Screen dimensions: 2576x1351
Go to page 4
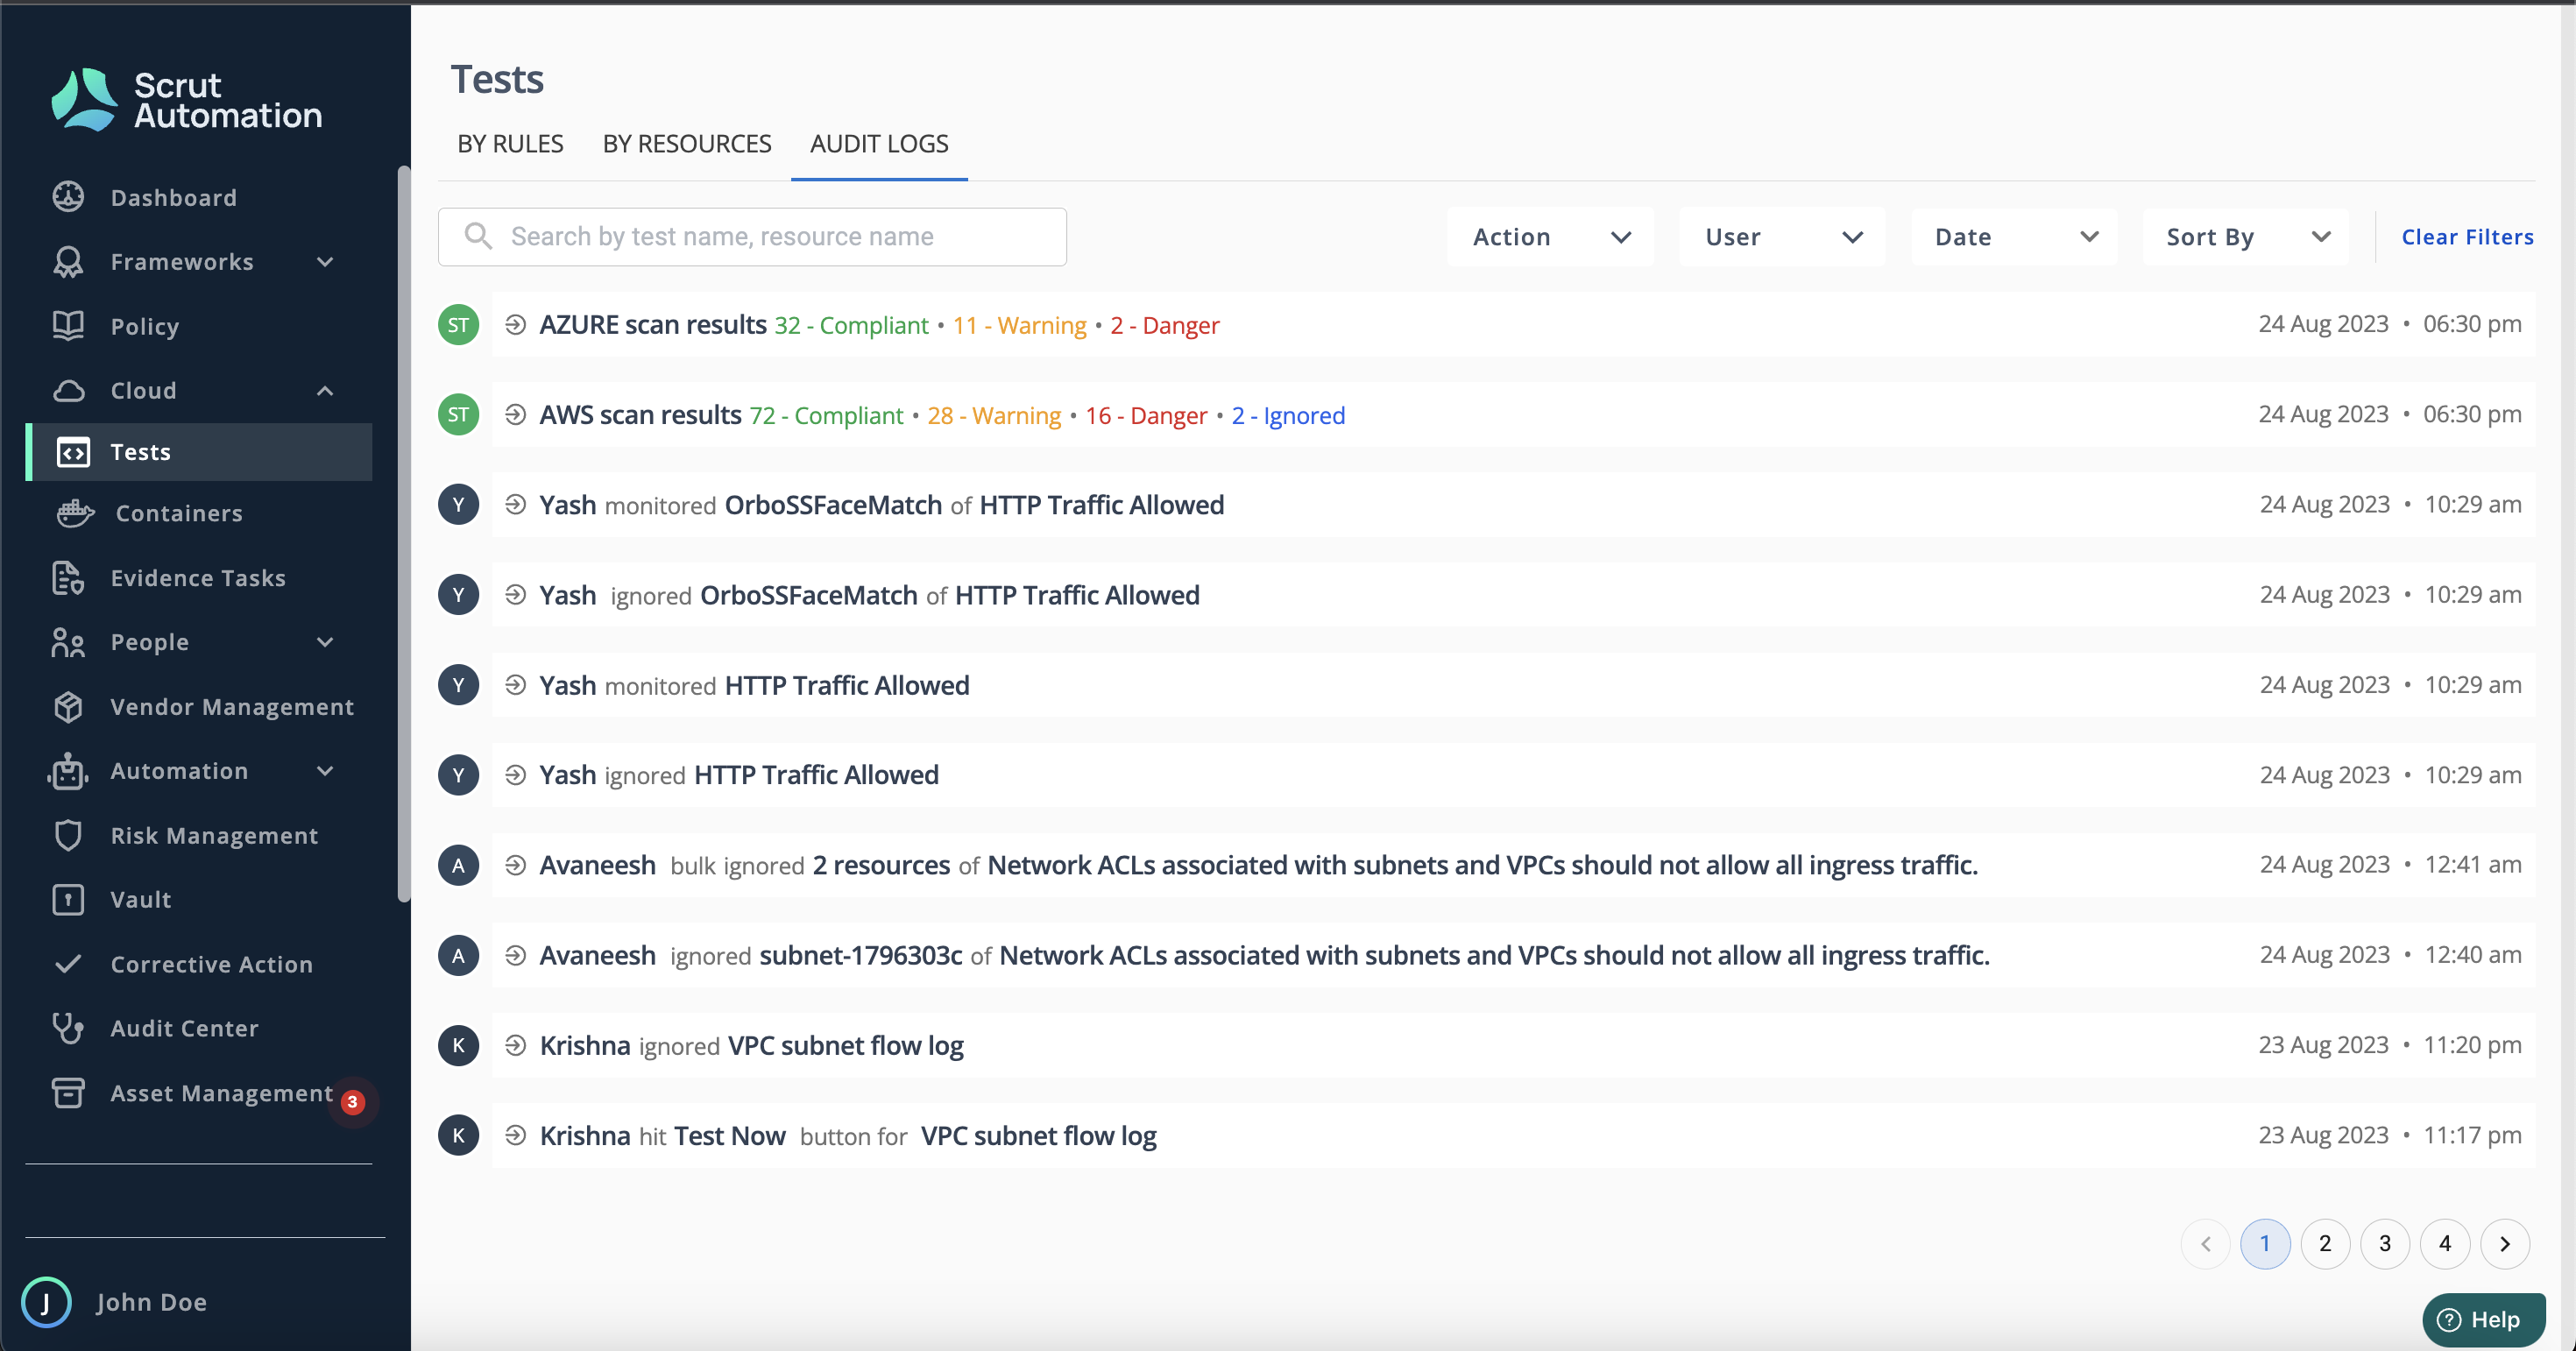click(x=2445, y=1244)
